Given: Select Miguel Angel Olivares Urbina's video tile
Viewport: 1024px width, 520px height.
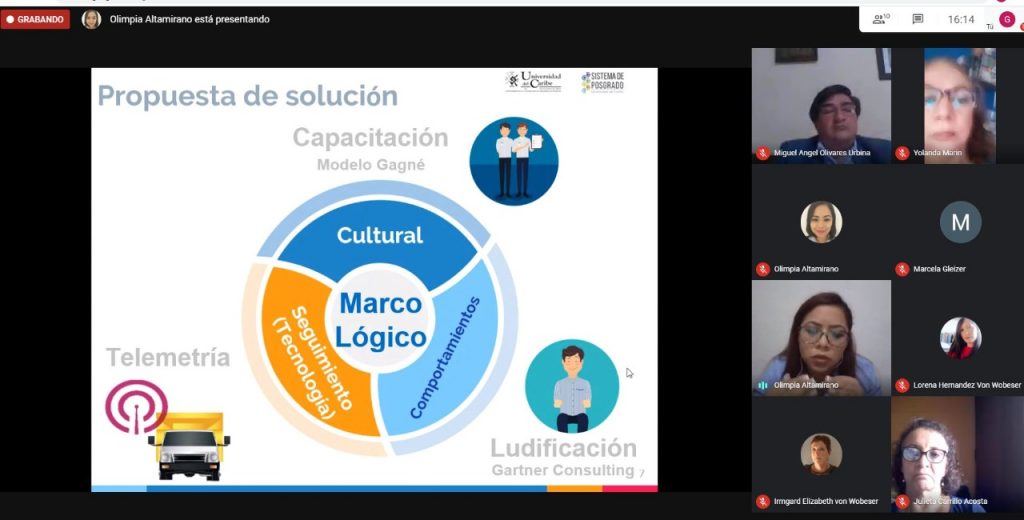Looking at the screenshot, I should click(x=820, y=100).
